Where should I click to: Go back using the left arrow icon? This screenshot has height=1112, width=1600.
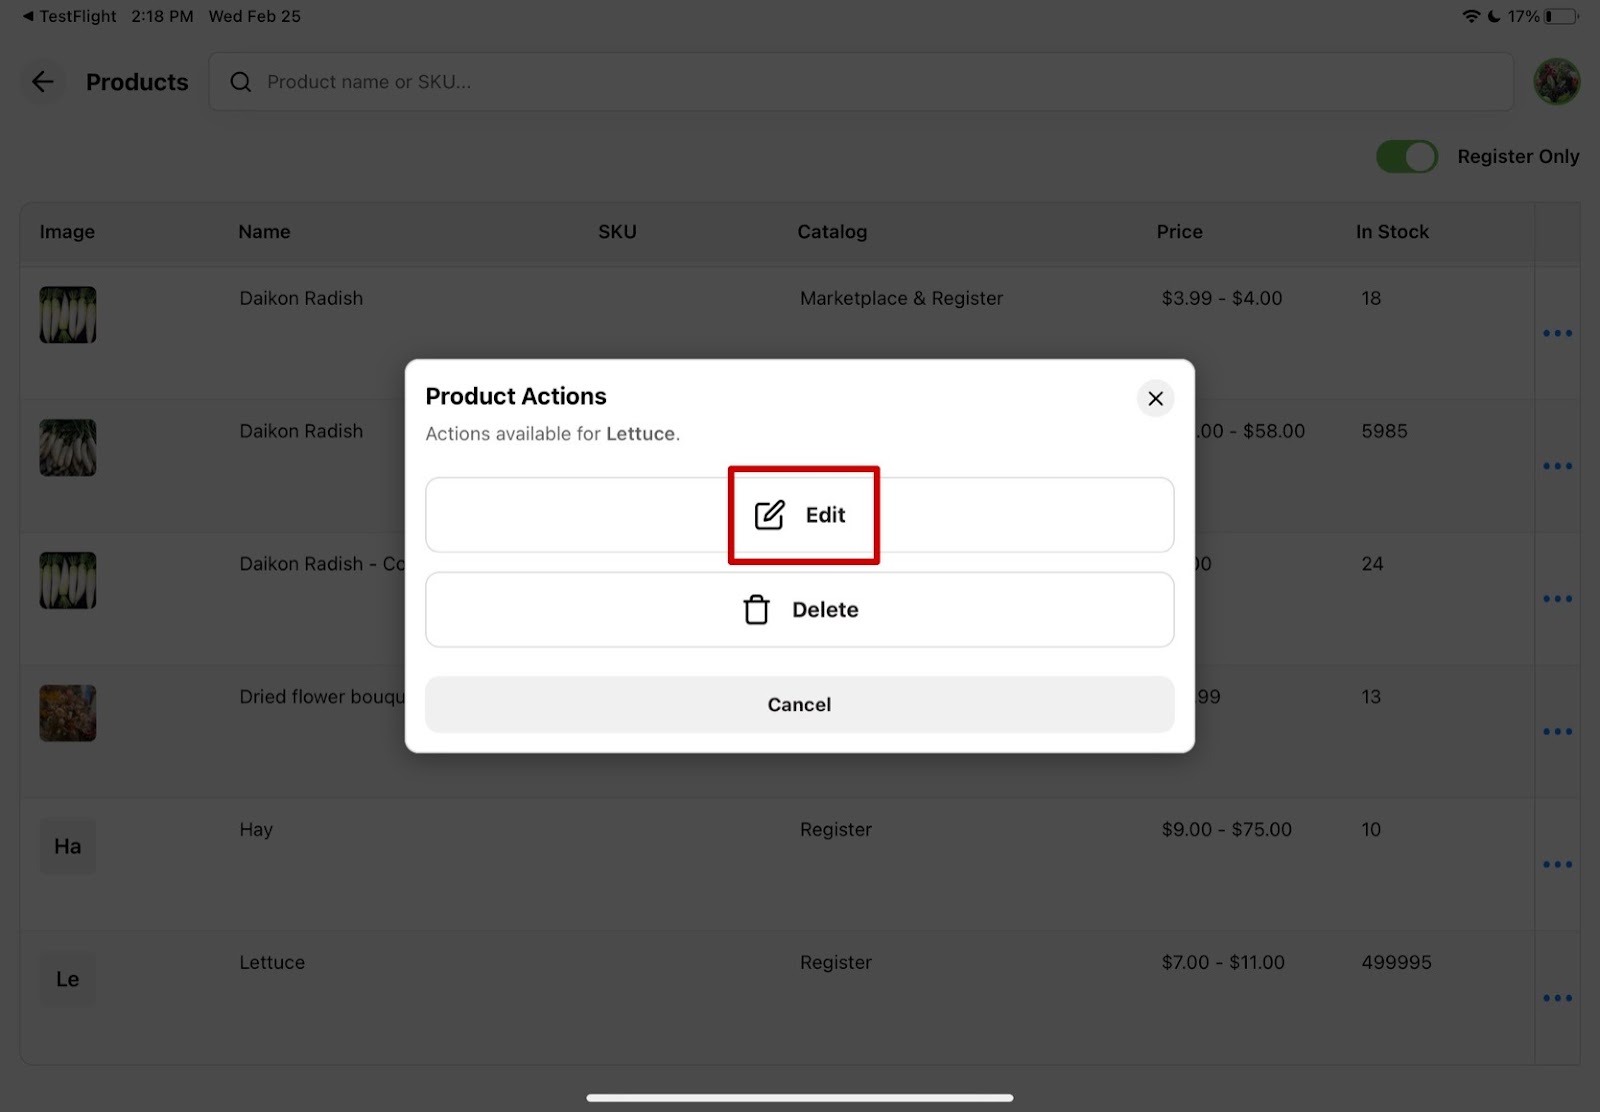pos(42,82)
